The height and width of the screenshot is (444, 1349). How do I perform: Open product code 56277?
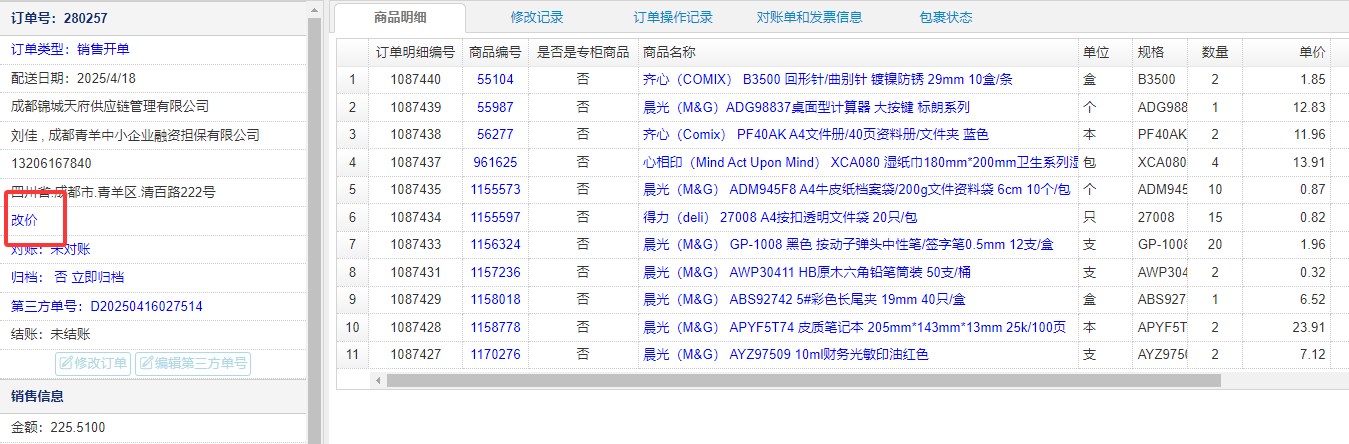click(x=495, y=134)
